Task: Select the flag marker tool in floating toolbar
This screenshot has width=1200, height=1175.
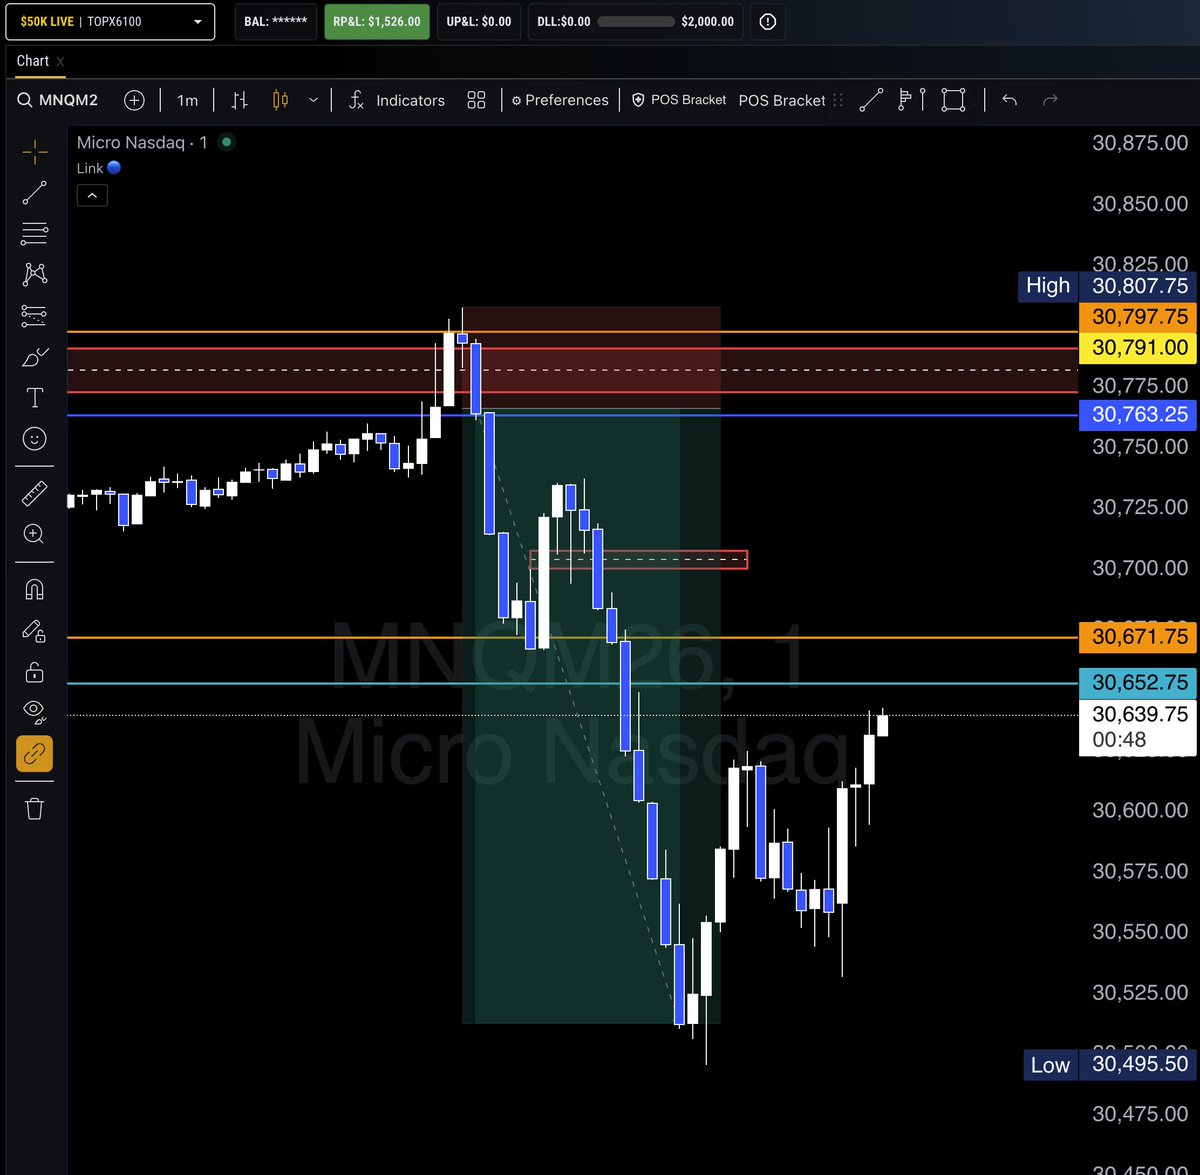Action: click(x=912, y=100)
